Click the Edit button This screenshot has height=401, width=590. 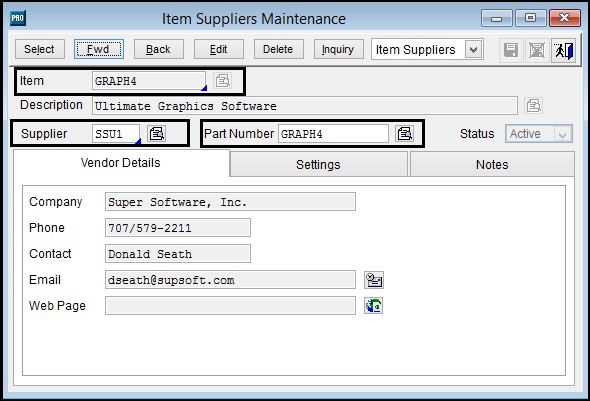pos(219,49)
